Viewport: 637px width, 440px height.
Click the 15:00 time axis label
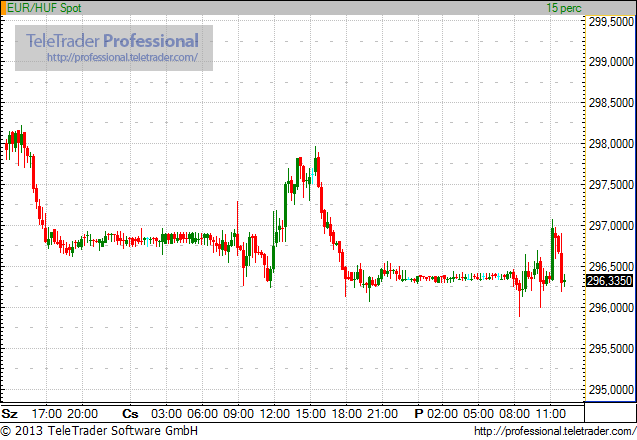point(310,414)
